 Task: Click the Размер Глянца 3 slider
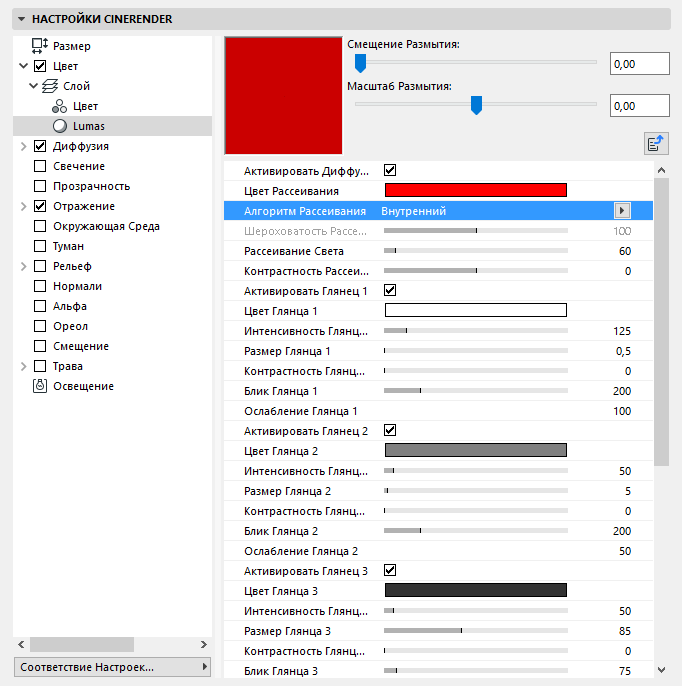476,630
